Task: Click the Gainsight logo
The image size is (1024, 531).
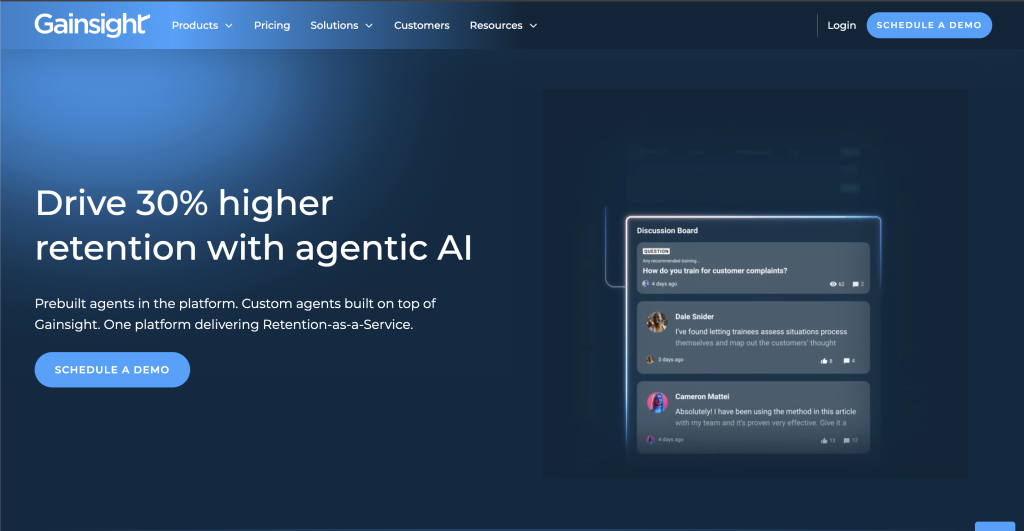Action: 92,25
